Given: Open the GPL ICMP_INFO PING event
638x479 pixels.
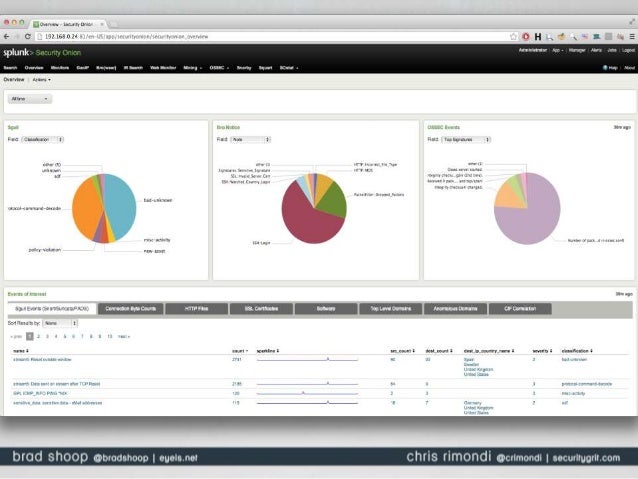Looking at the screenshot, I should click(40, 394).
